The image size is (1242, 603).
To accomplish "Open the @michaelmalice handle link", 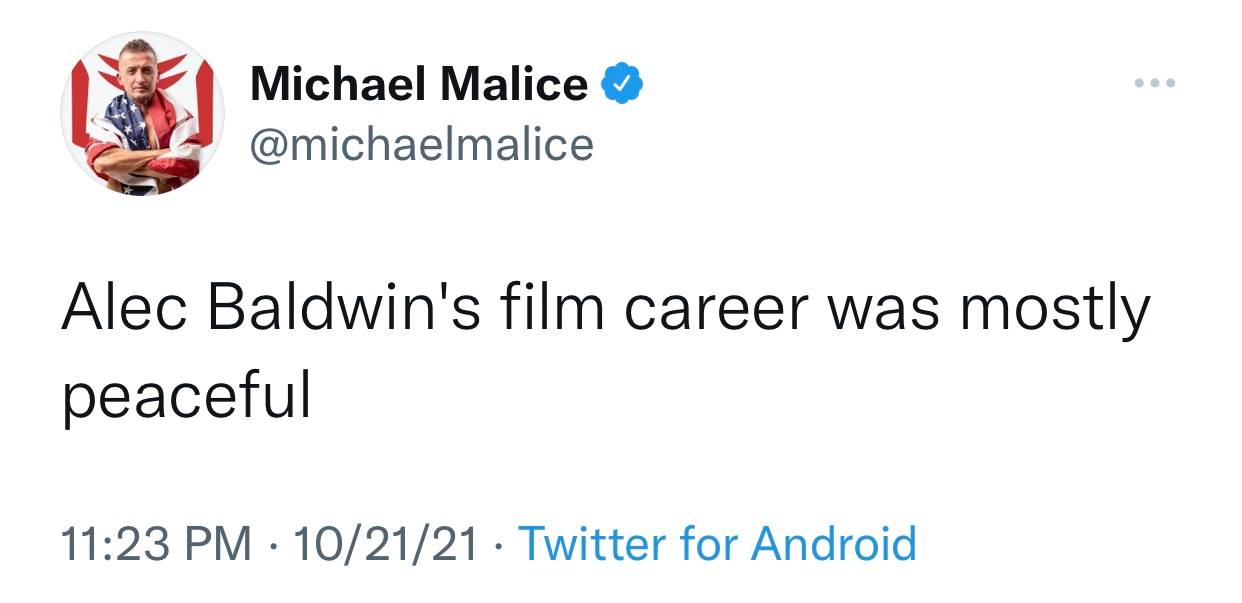I will 421,144.
